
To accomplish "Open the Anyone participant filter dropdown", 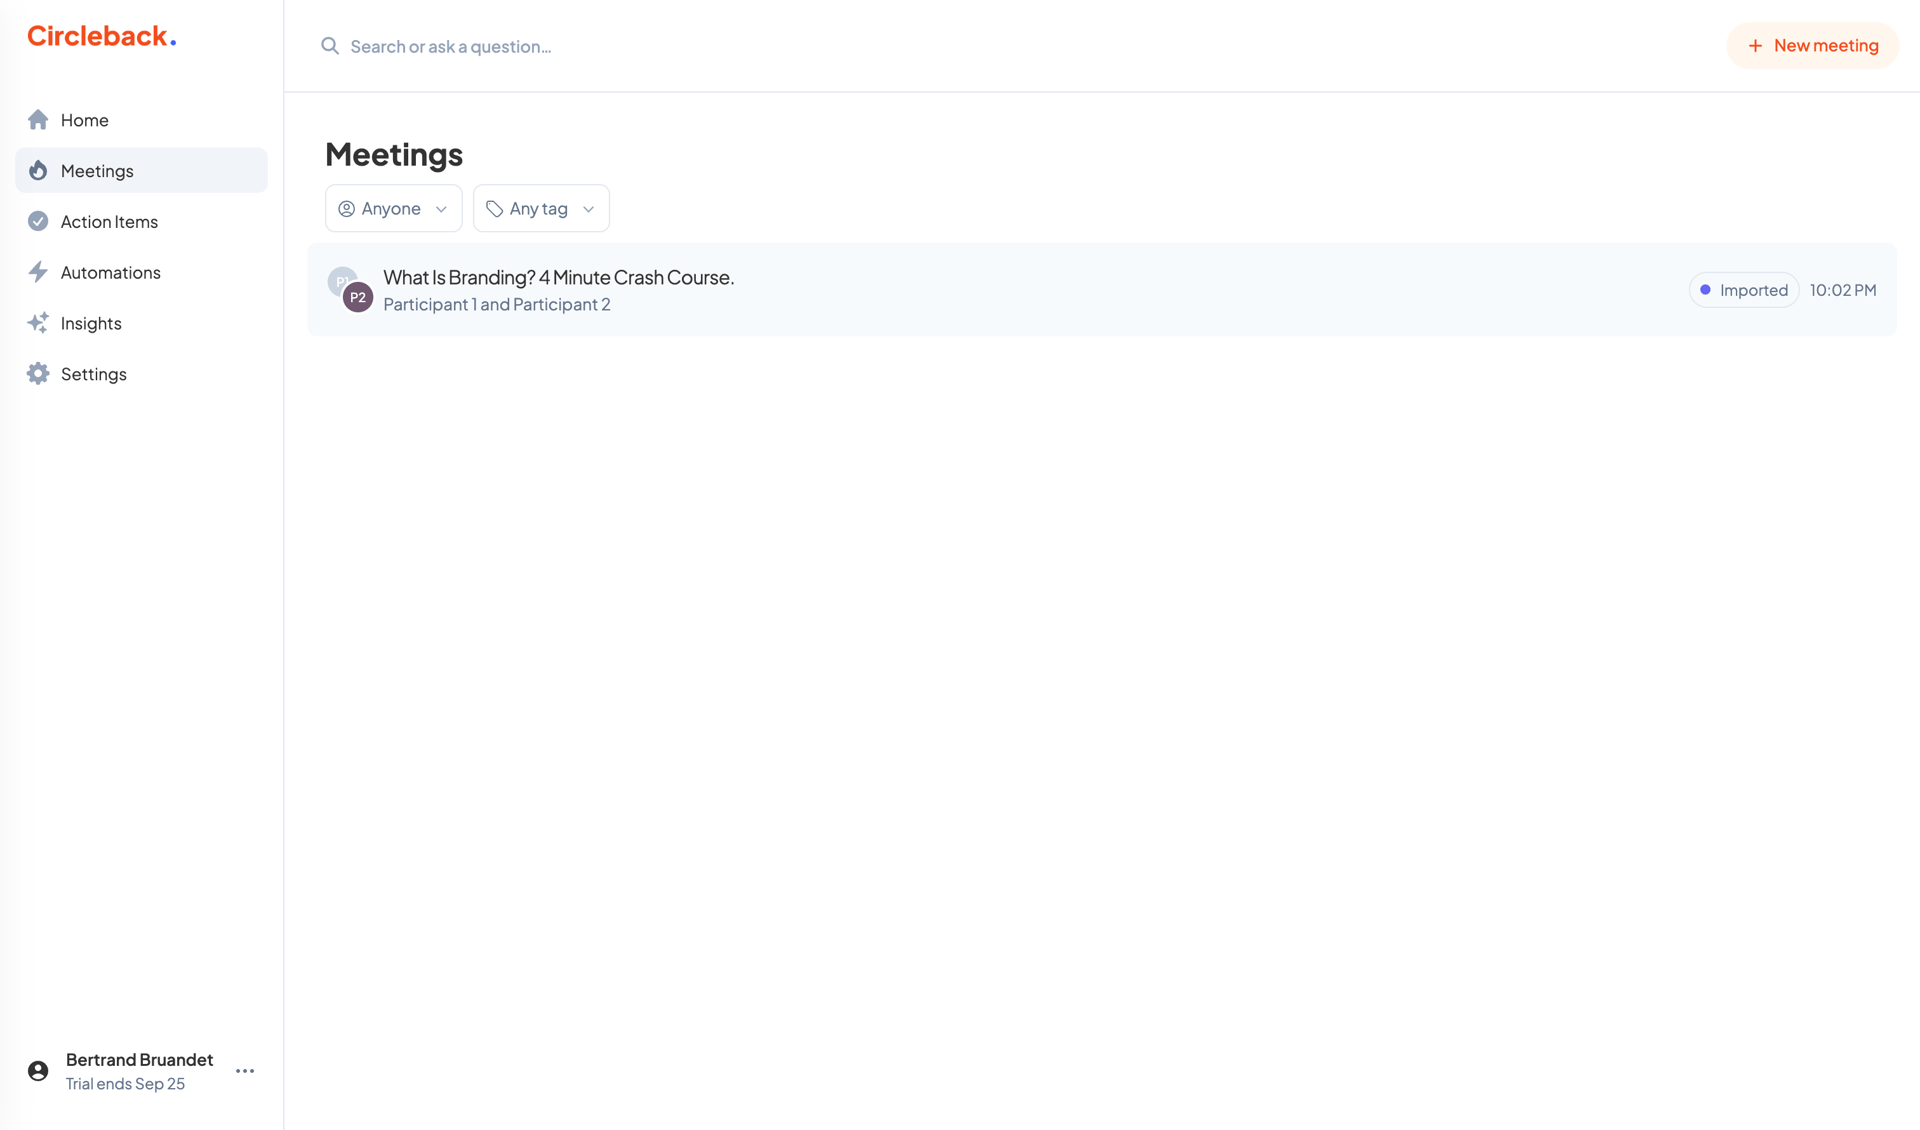I will tap(393, 208).
